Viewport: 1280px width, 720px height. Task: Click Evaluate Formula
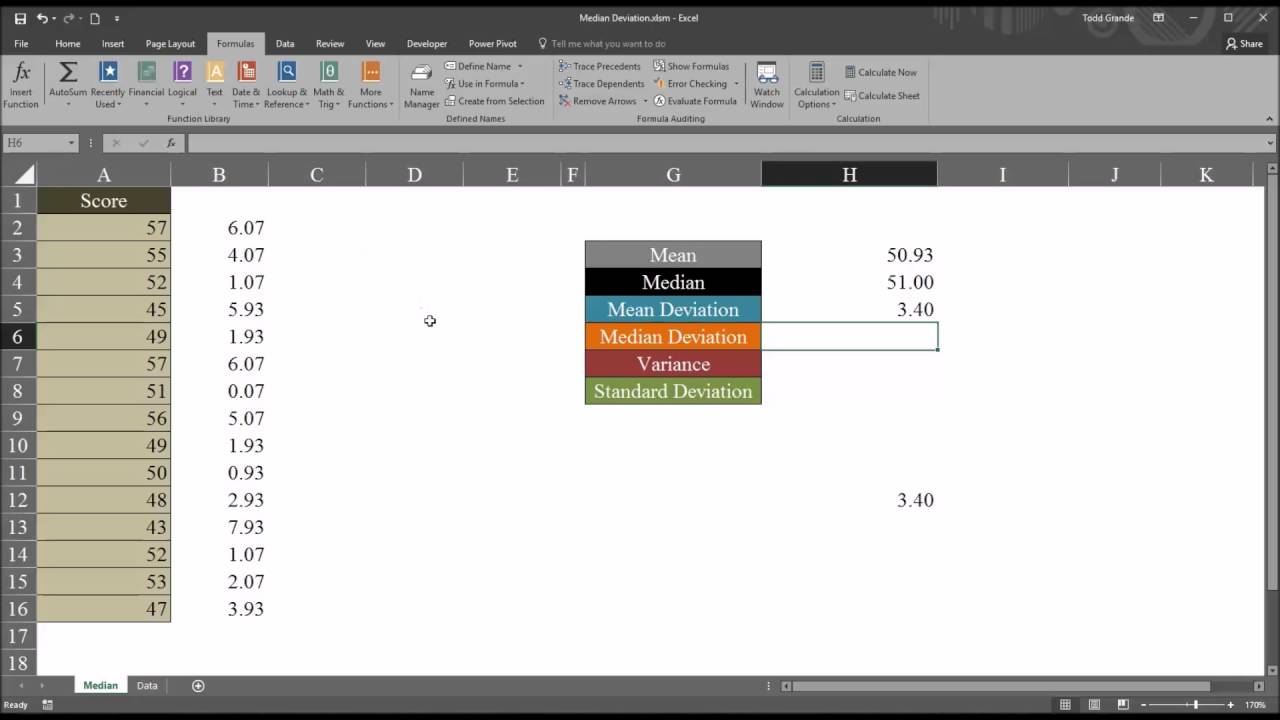(695, 101)
